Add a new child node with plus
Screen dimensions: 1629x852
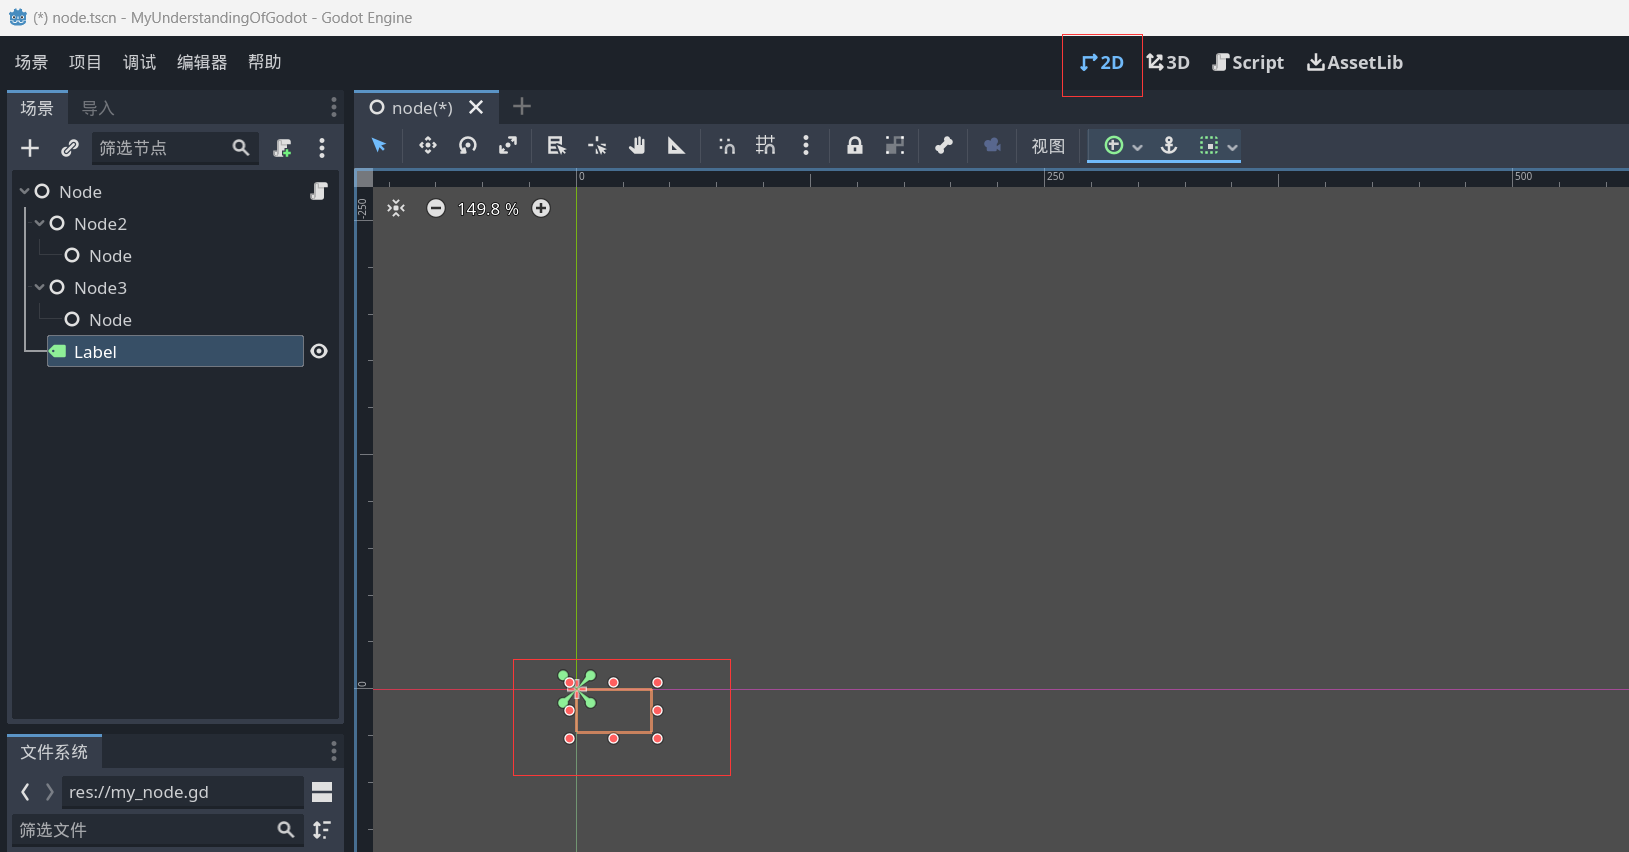(30, 148)
